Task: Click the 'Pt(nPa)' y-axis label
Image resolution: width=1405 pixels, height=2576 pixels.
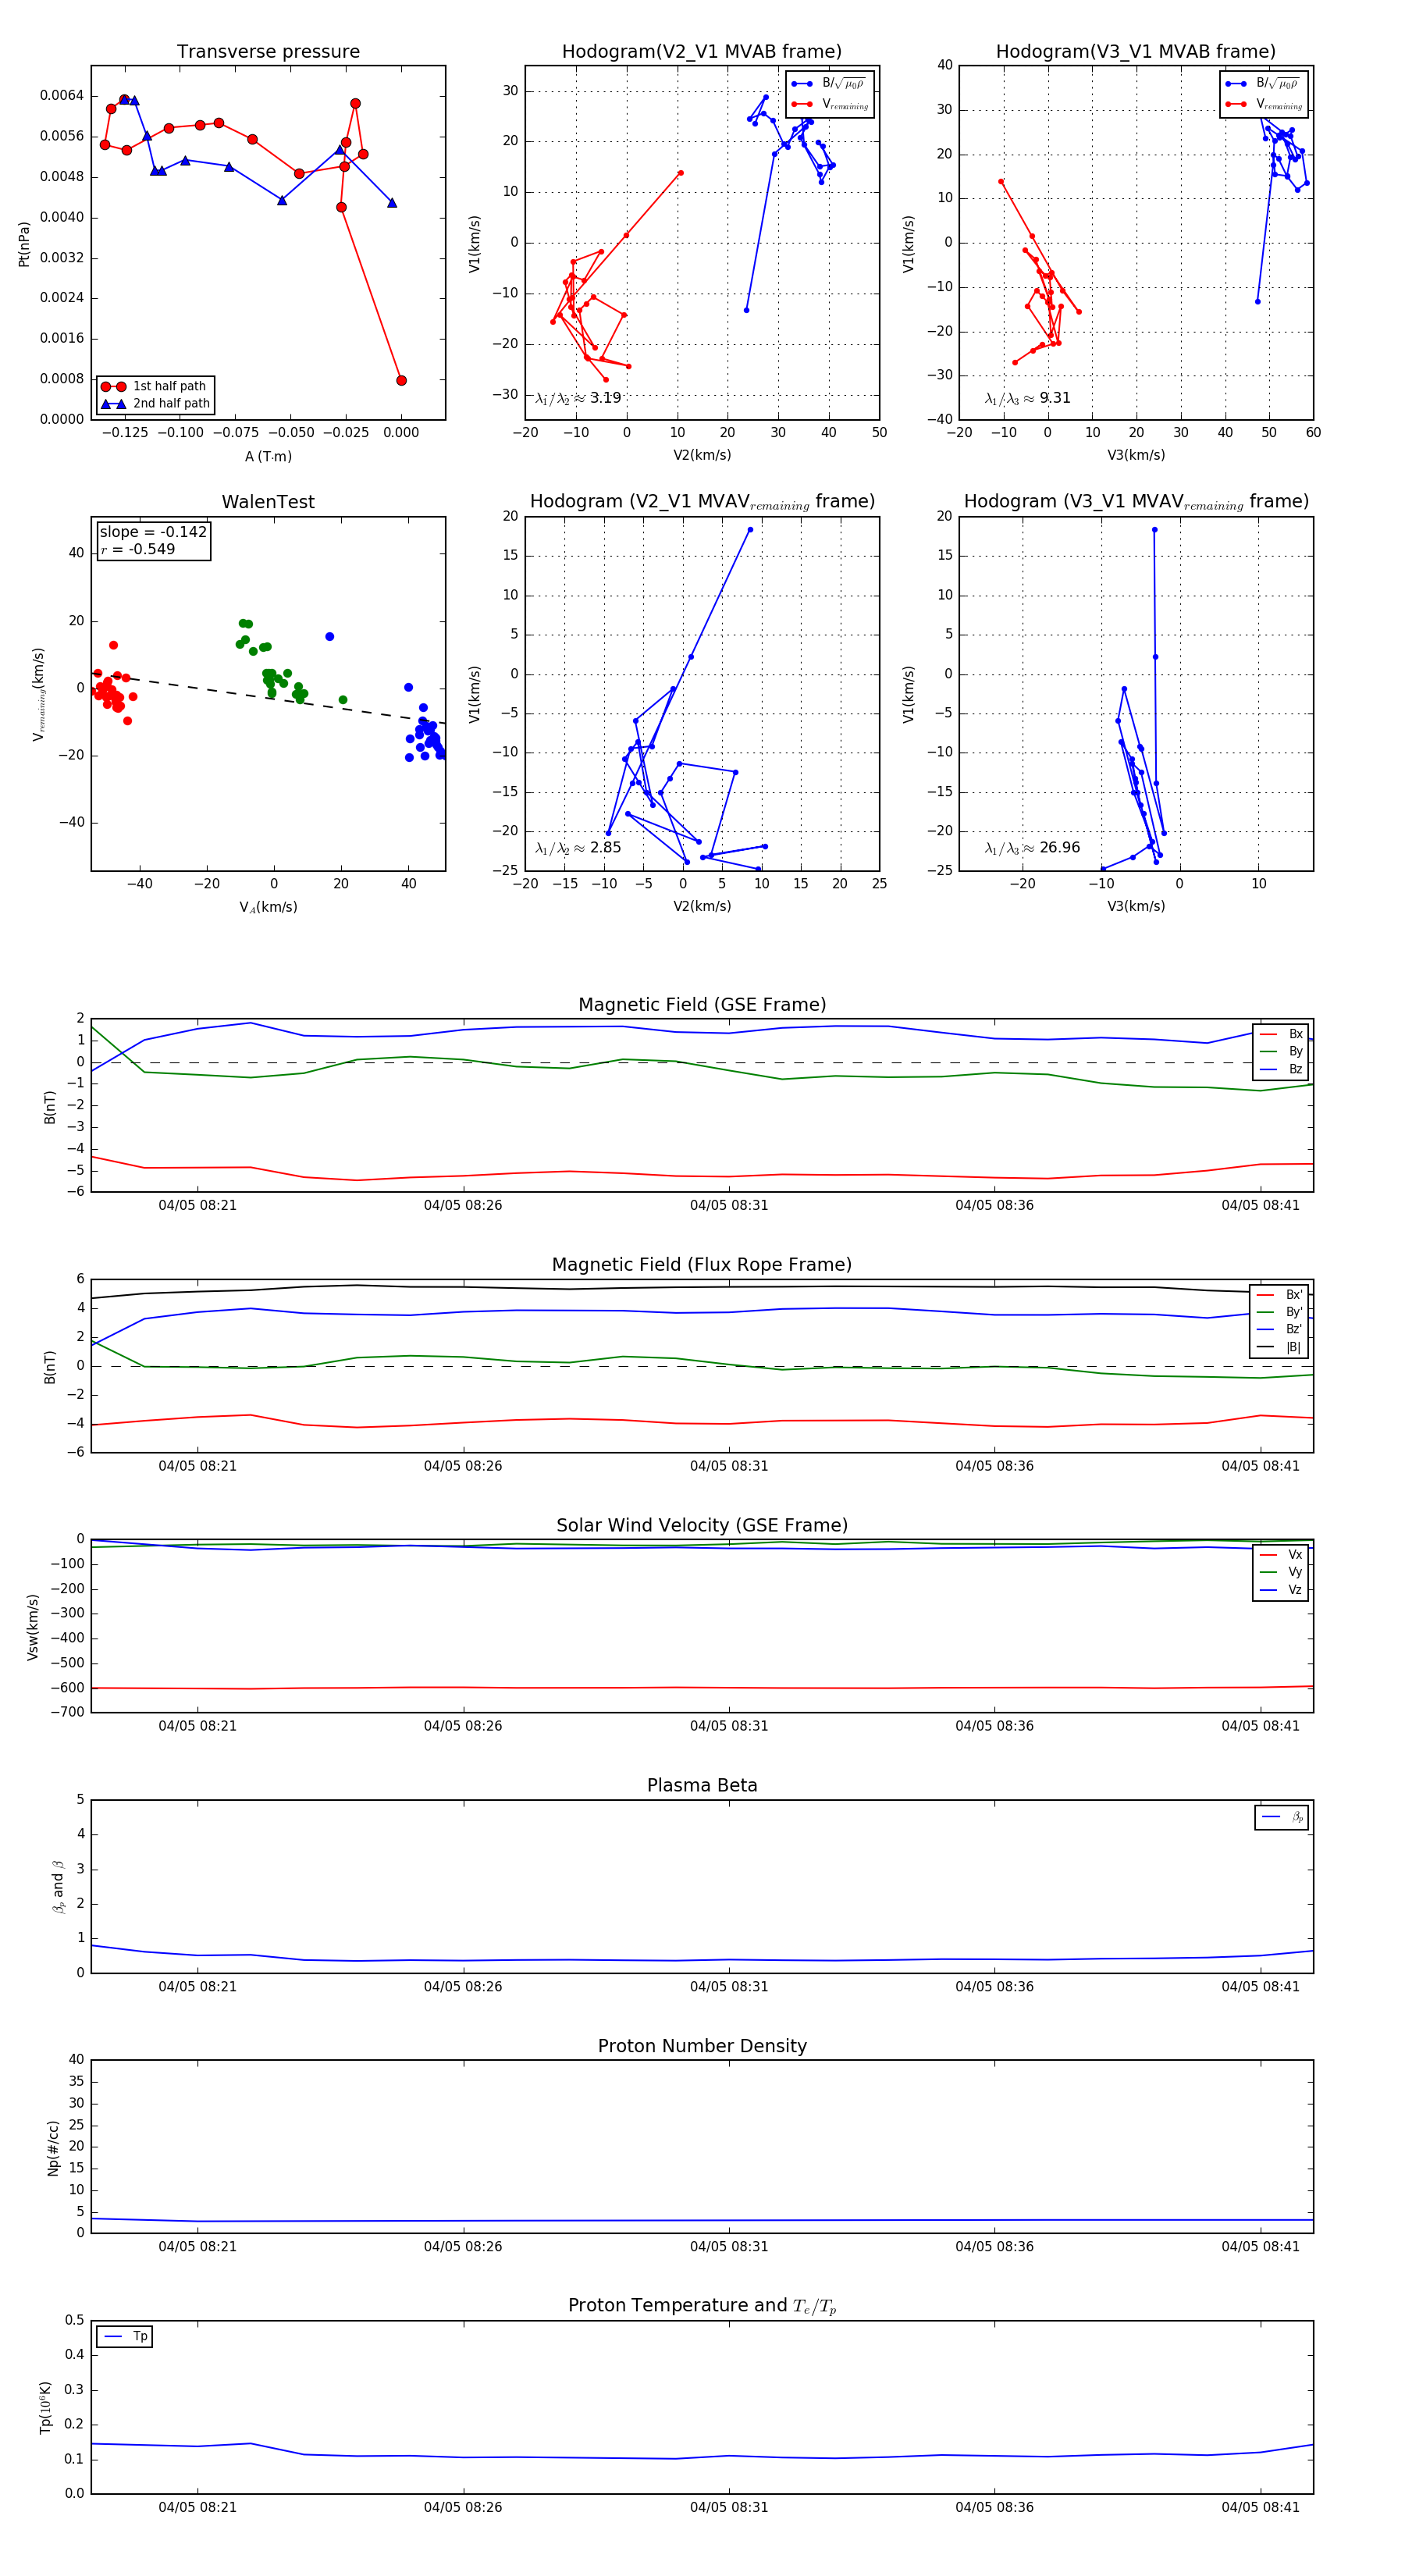Action: (24, 243)
